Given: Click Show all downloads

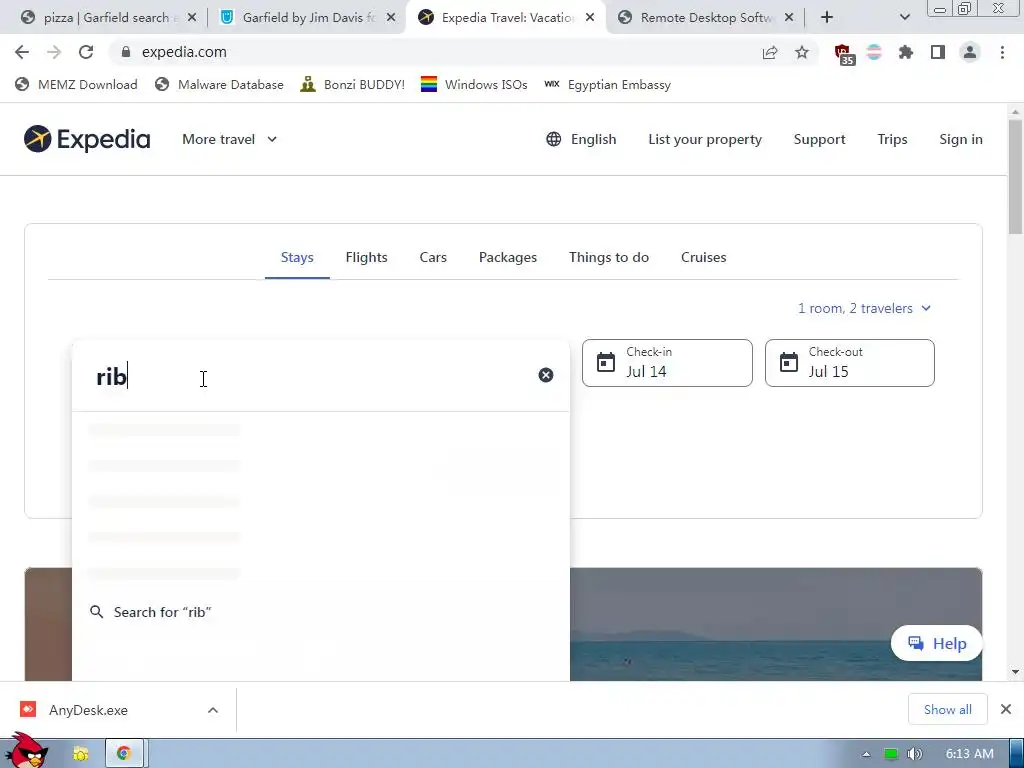Looking at the screenshot, I should [x=948, y=710].
